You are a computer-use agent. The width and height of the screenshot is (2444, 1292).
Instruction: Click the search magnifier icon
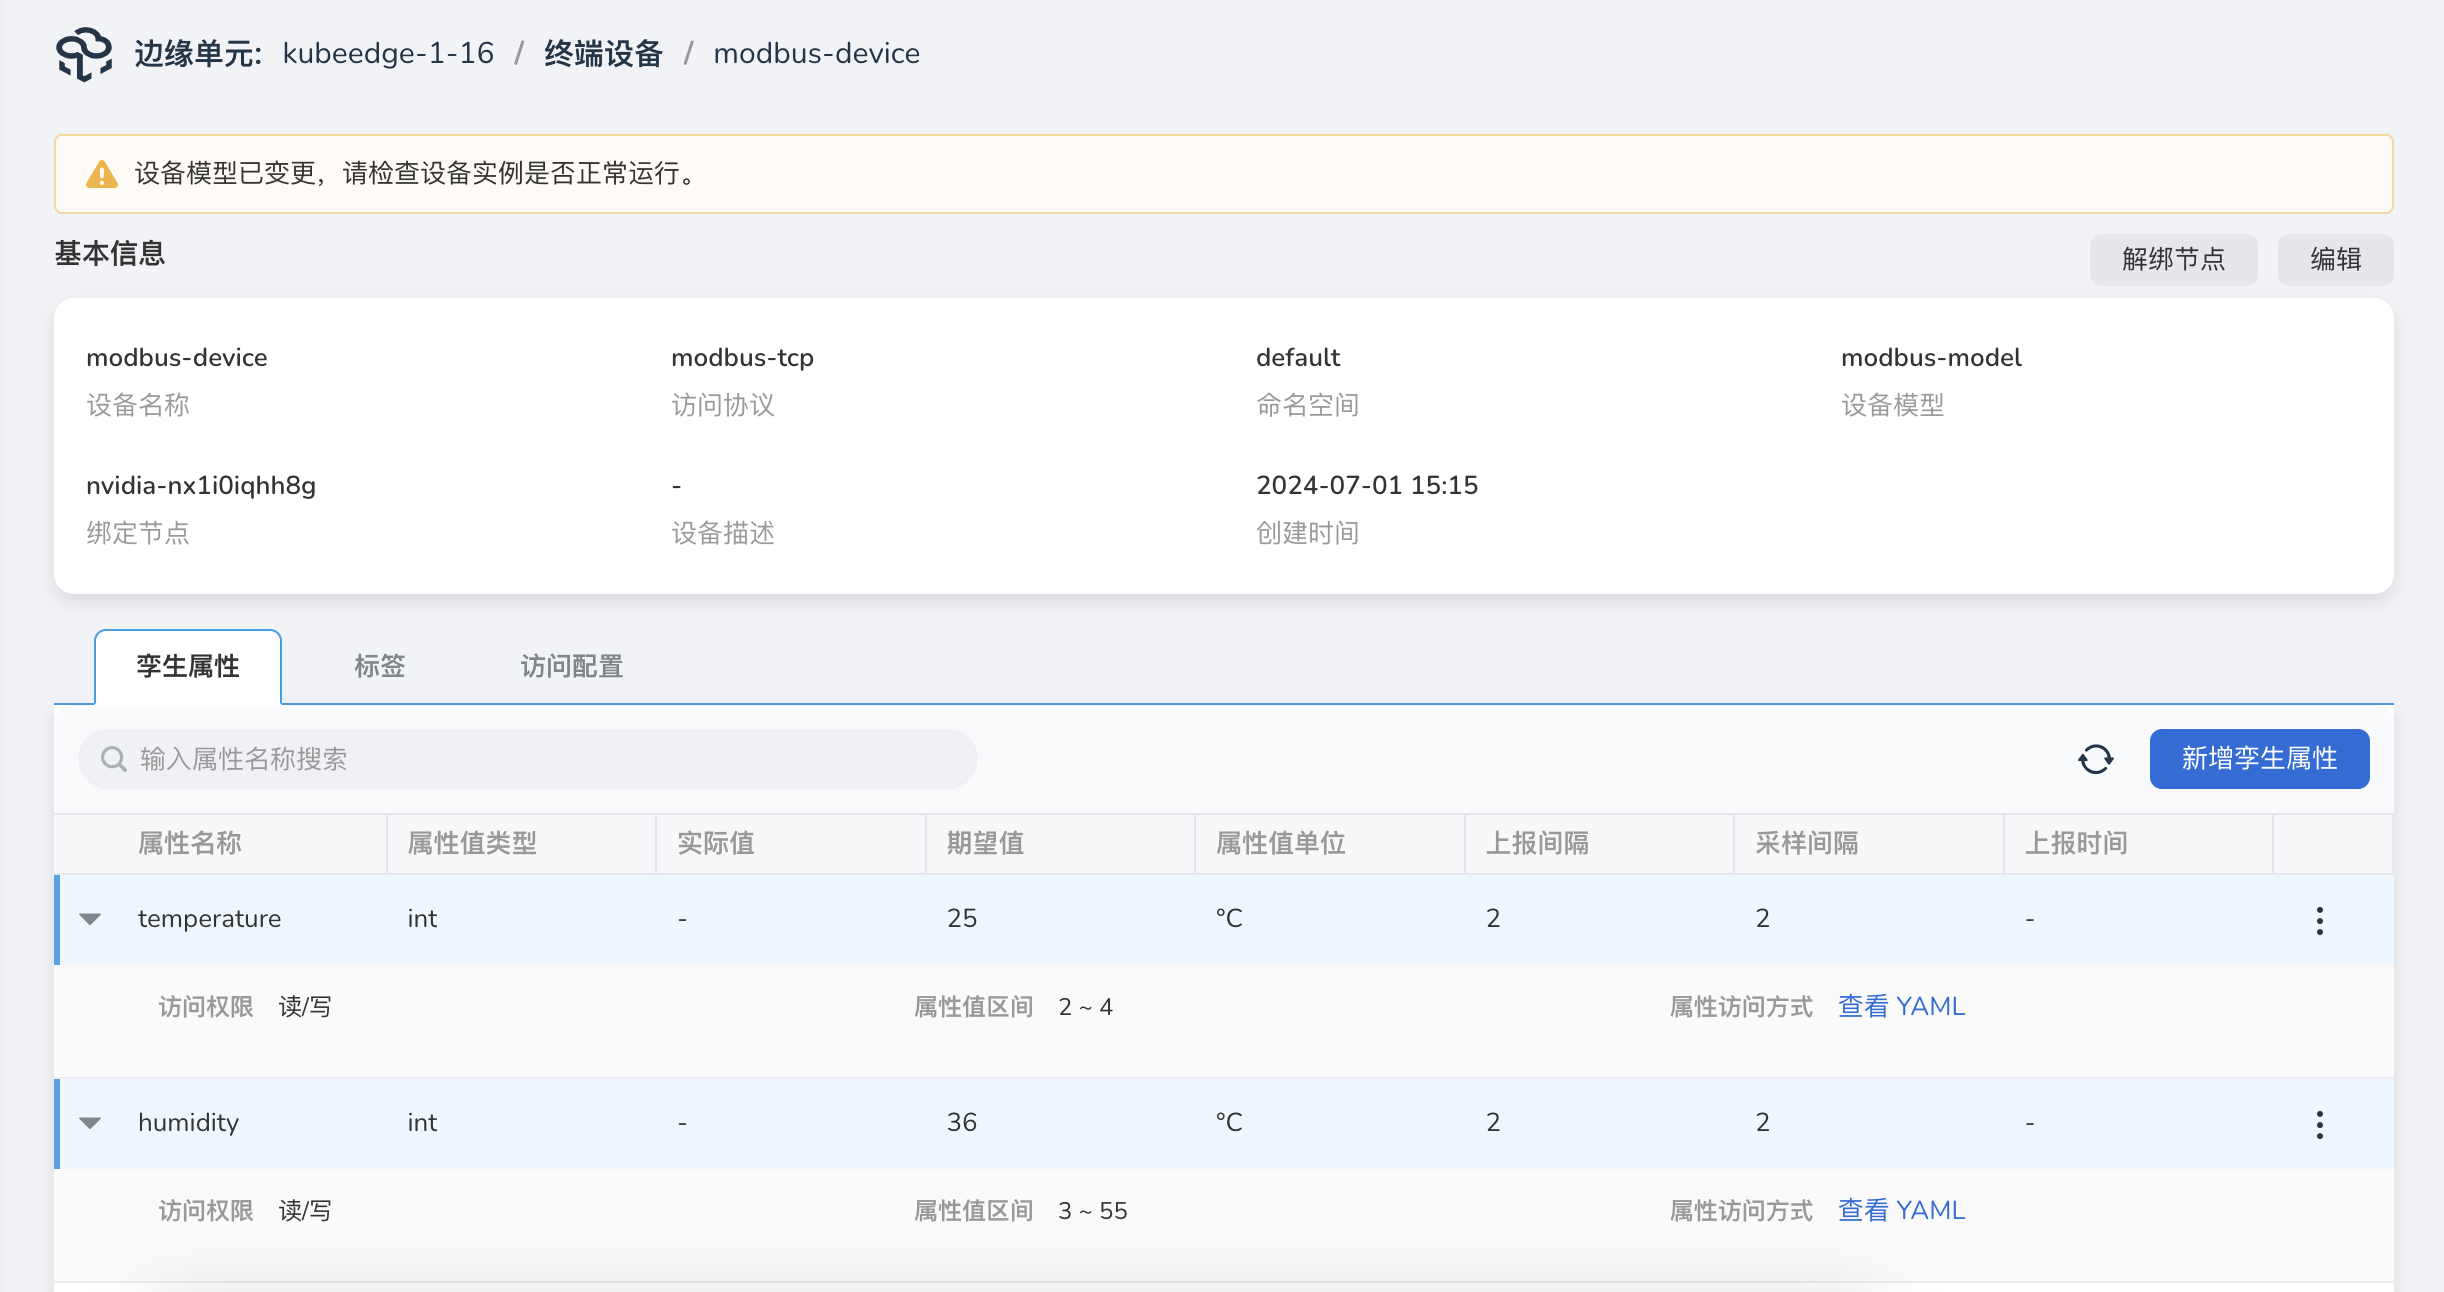(x=114, y=759)
